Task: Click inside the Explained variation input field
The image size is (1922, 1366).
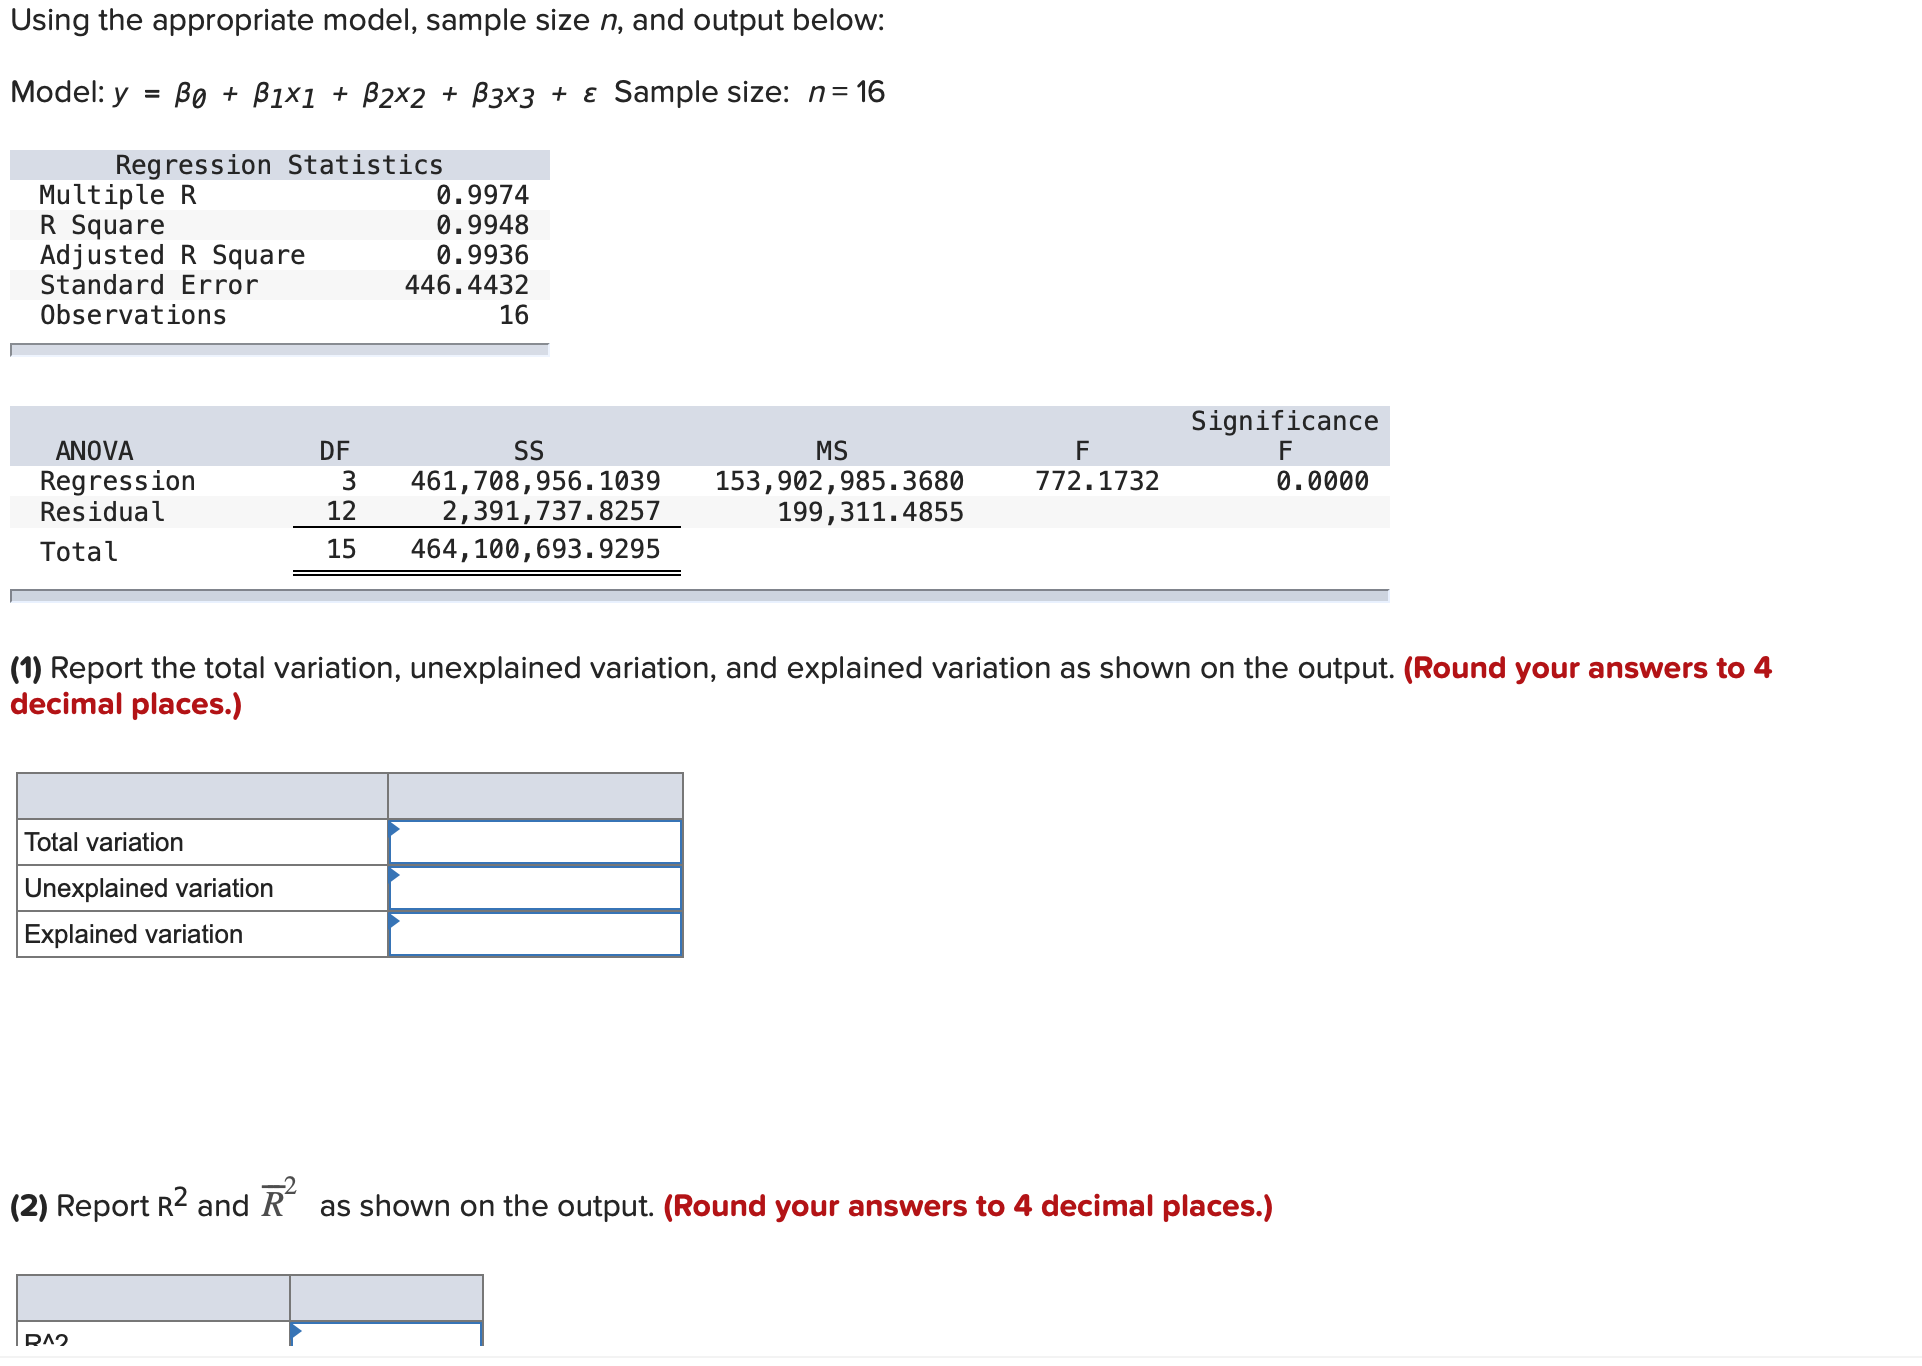Action: tap(535, 933)
